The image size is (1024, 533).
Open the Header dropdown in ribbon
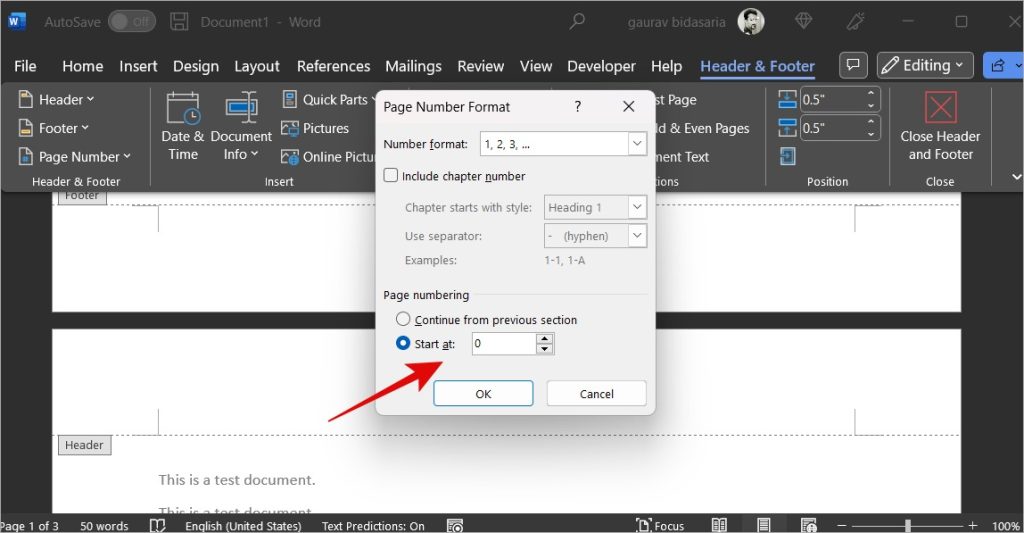click(x=56, y=100)
